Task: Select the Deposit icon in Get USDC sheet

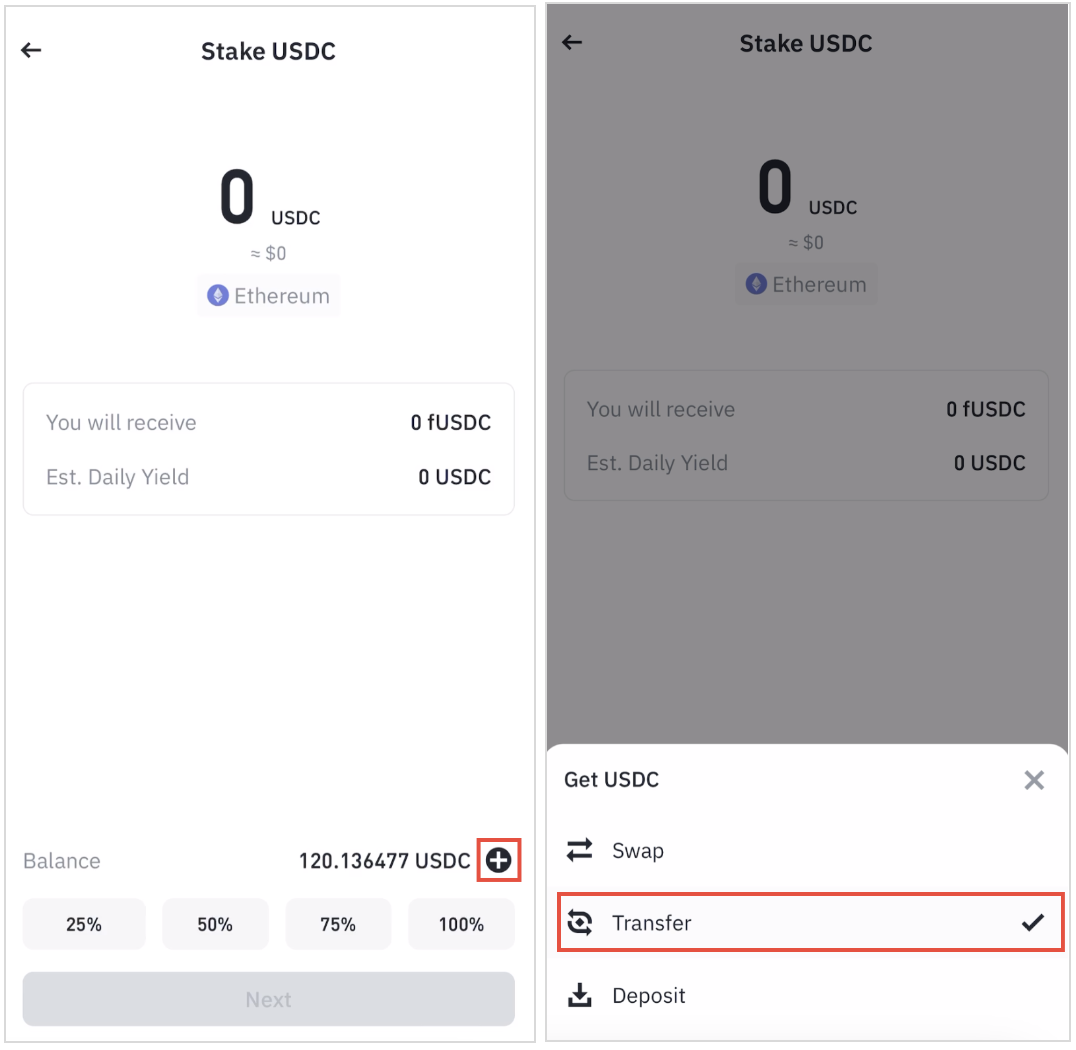Action: [580, 996]
